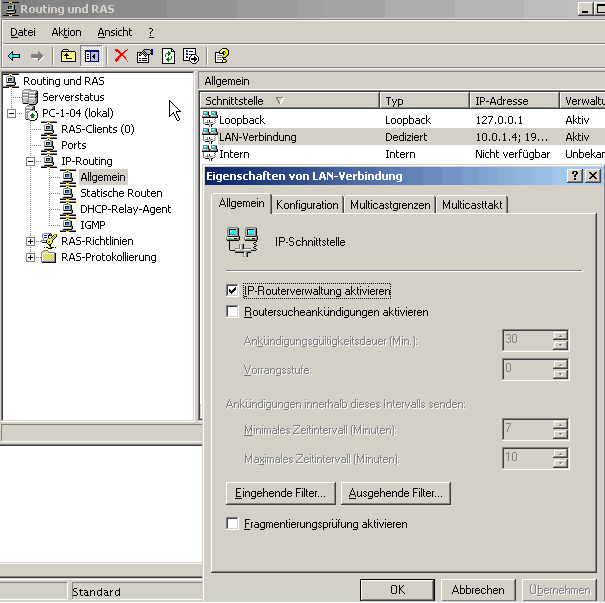Click the Forward arrow toolbar icon
The width and height of the screenshot is (605, 603).
37,56
